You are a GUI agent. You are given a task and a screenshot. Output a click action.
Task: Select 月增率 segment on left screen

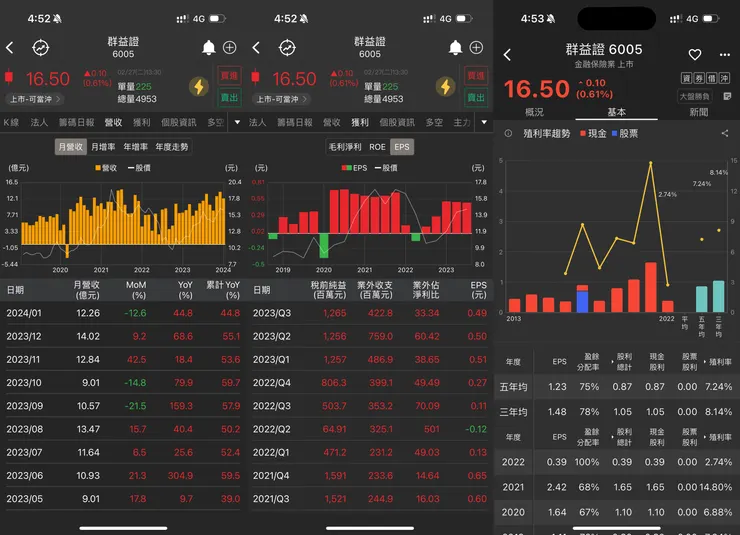pyautogui.click(x=103, y=147)
